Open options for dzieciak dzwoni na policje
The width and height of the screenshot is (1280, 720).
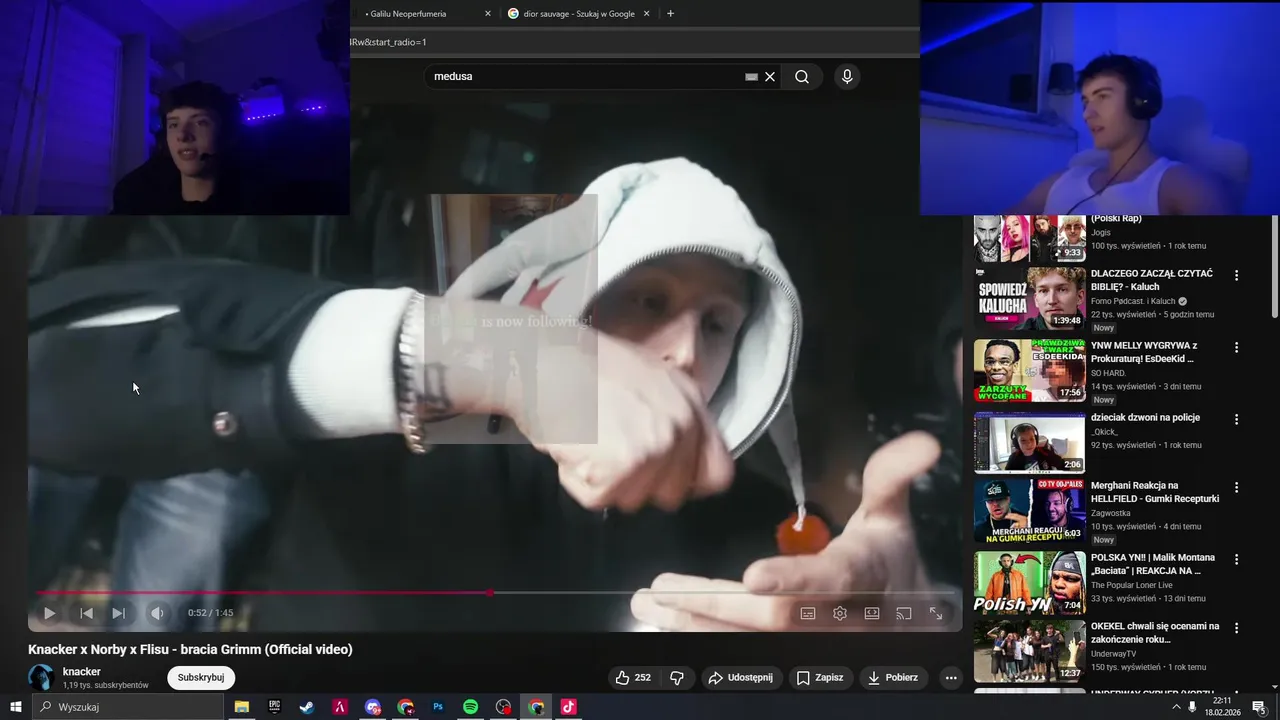(x=1236, y=419)
